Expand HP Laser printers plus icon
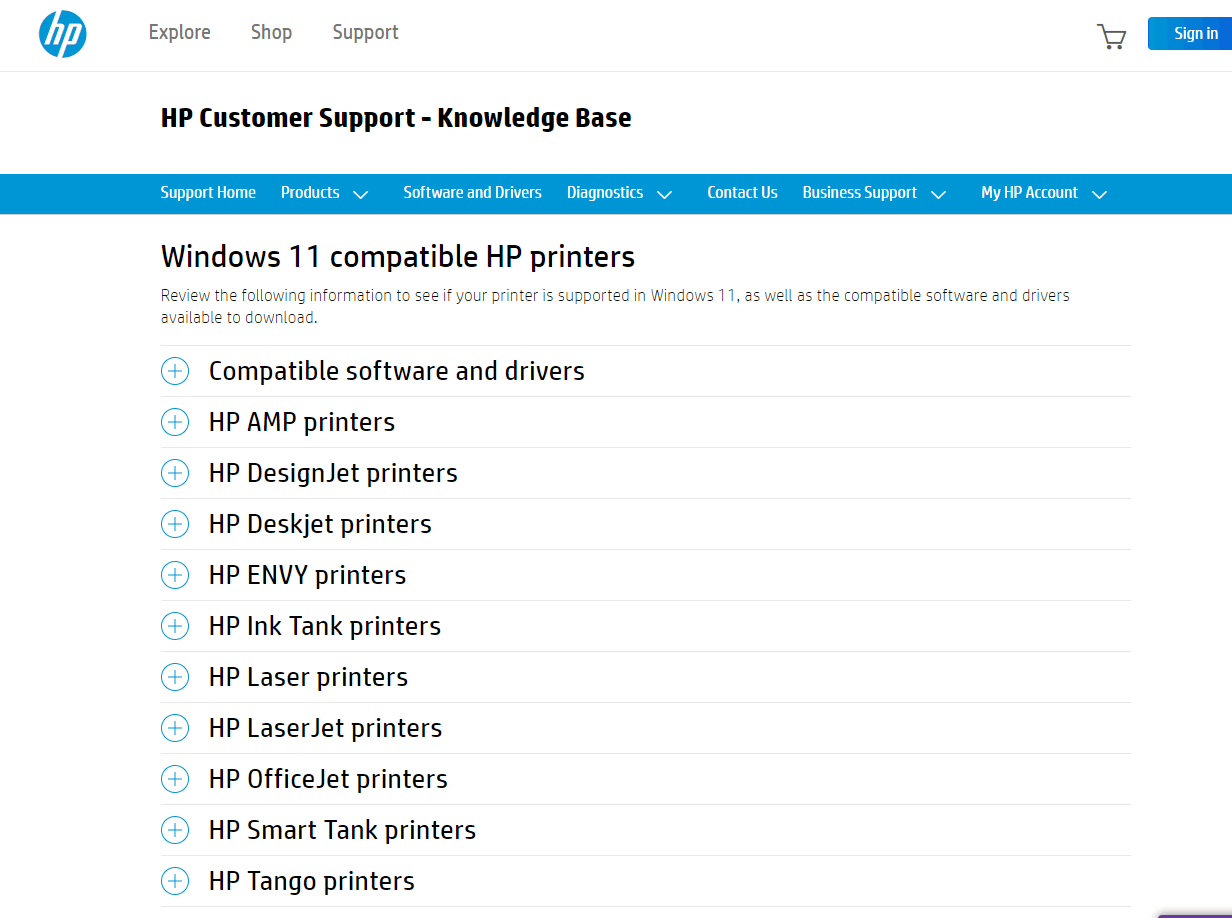The image size is (1232, 918). pyautogui.click(x=175, y=677)
